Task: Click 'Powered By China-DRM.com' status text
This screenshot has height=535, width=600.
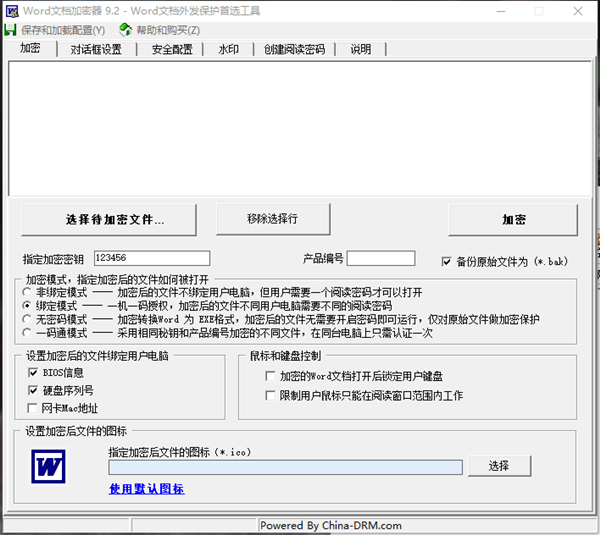Action: click(x=331, y=525)
